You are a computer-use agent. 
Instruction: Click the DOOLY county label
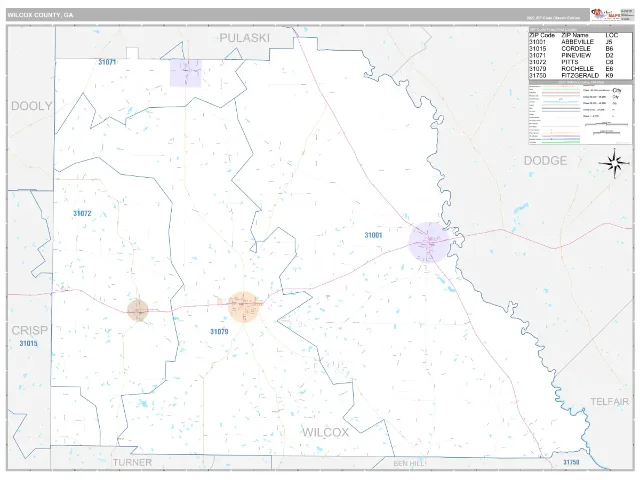tap(31, 106)
